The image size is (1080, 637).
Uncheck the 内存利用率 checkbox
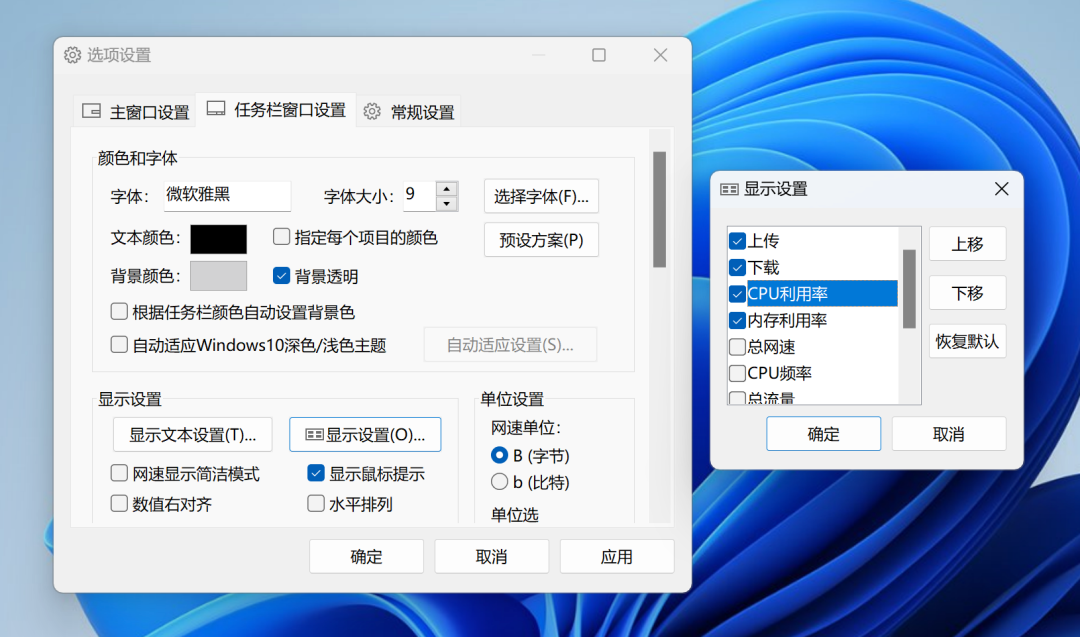tap(737, 320)
